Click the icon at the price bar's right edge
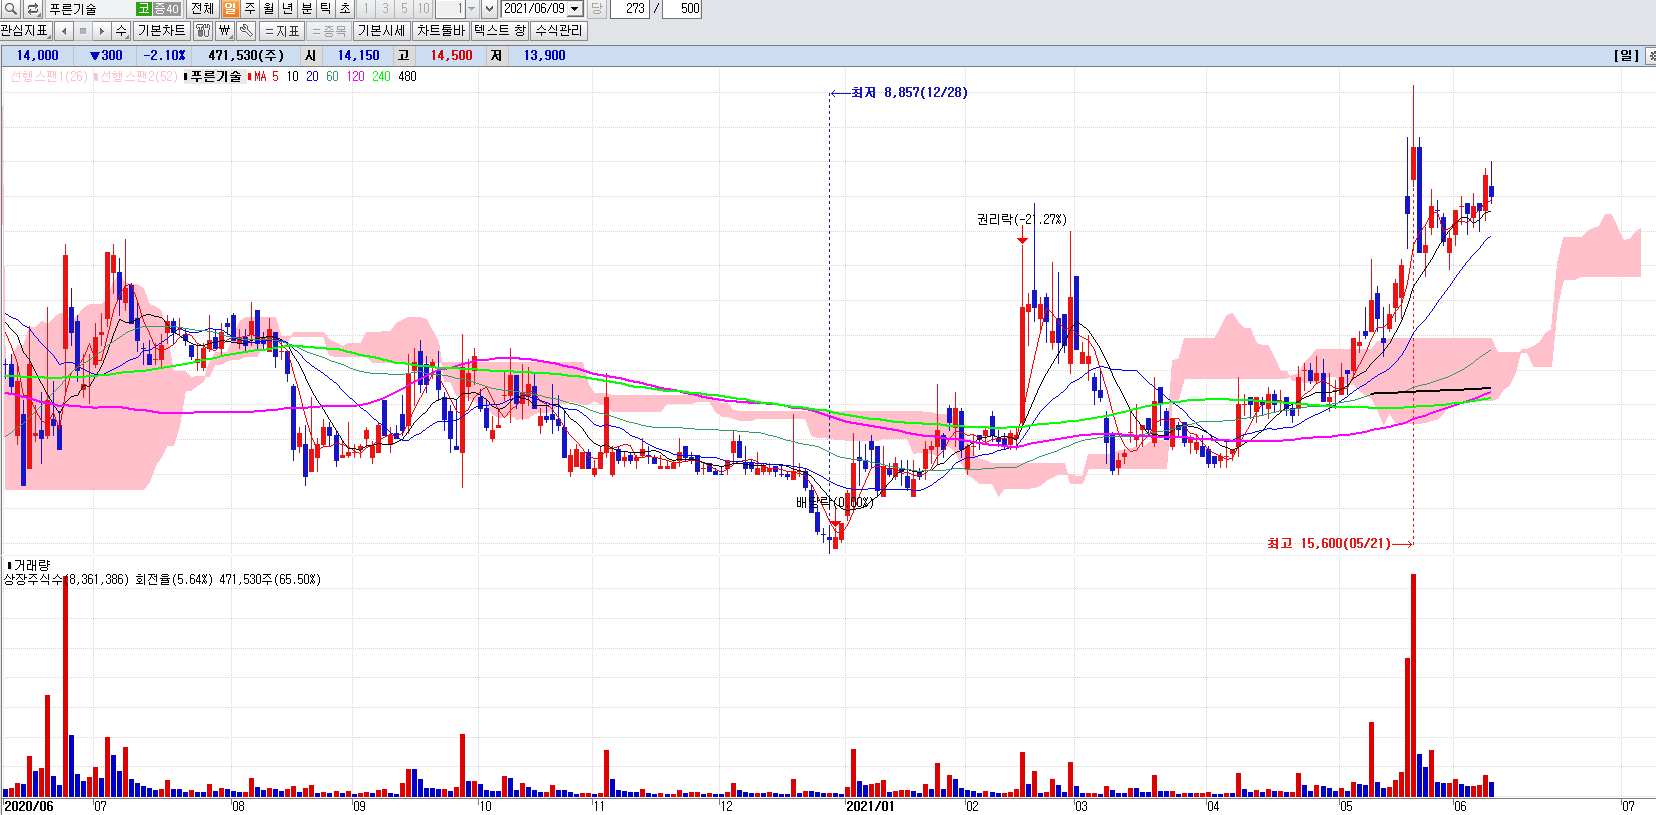Screen dimensions: 1656x815 click(1650, 56)
